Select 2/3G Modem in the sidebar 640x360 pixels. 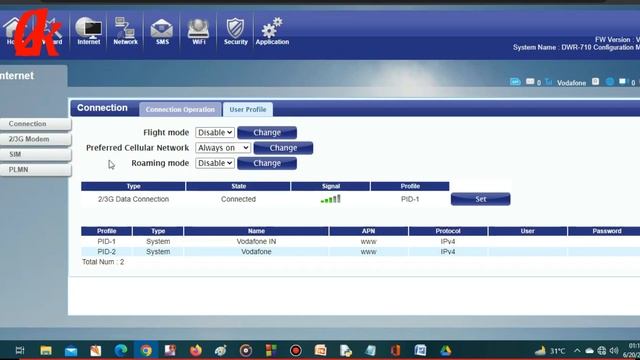[x=36, y=139]
